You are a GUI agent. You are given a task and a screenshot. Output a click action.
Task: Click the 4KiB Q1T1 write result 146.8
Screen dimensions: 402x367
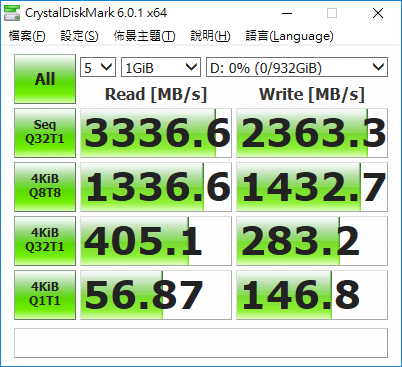coord(312,295)
